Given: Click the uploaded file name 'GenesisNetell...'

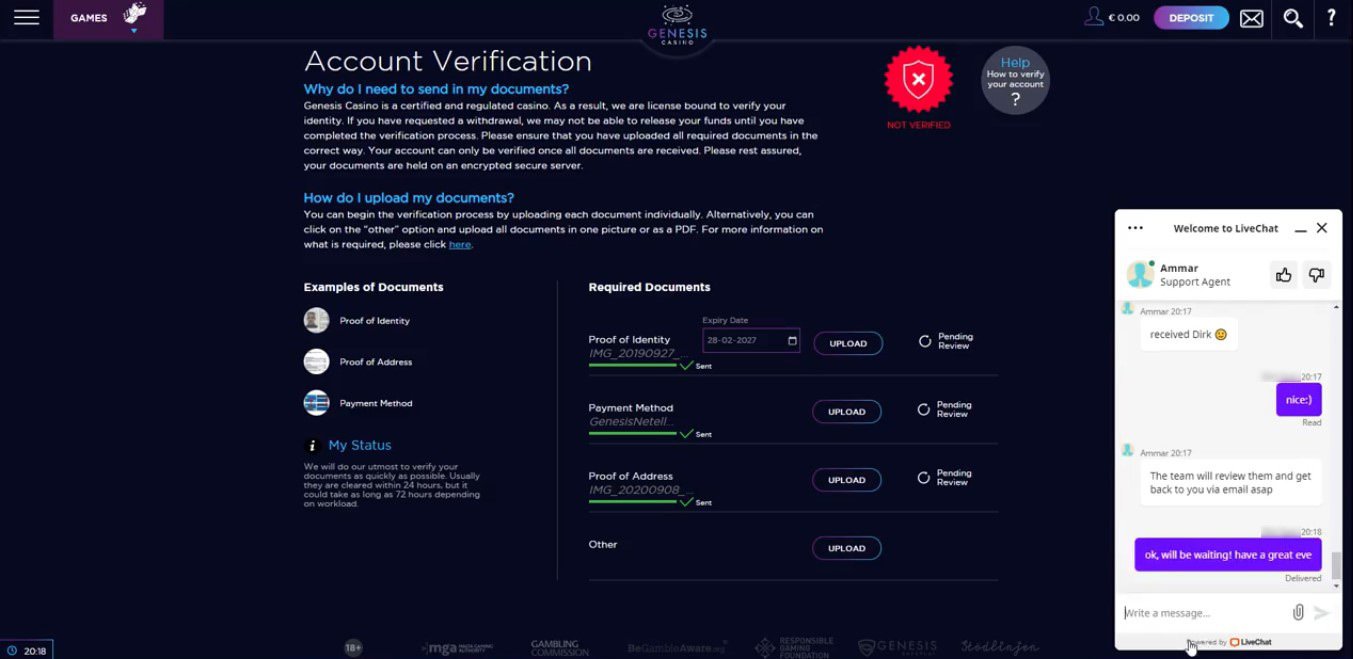Looking at the screenshot, I should (x=631, y=421).
